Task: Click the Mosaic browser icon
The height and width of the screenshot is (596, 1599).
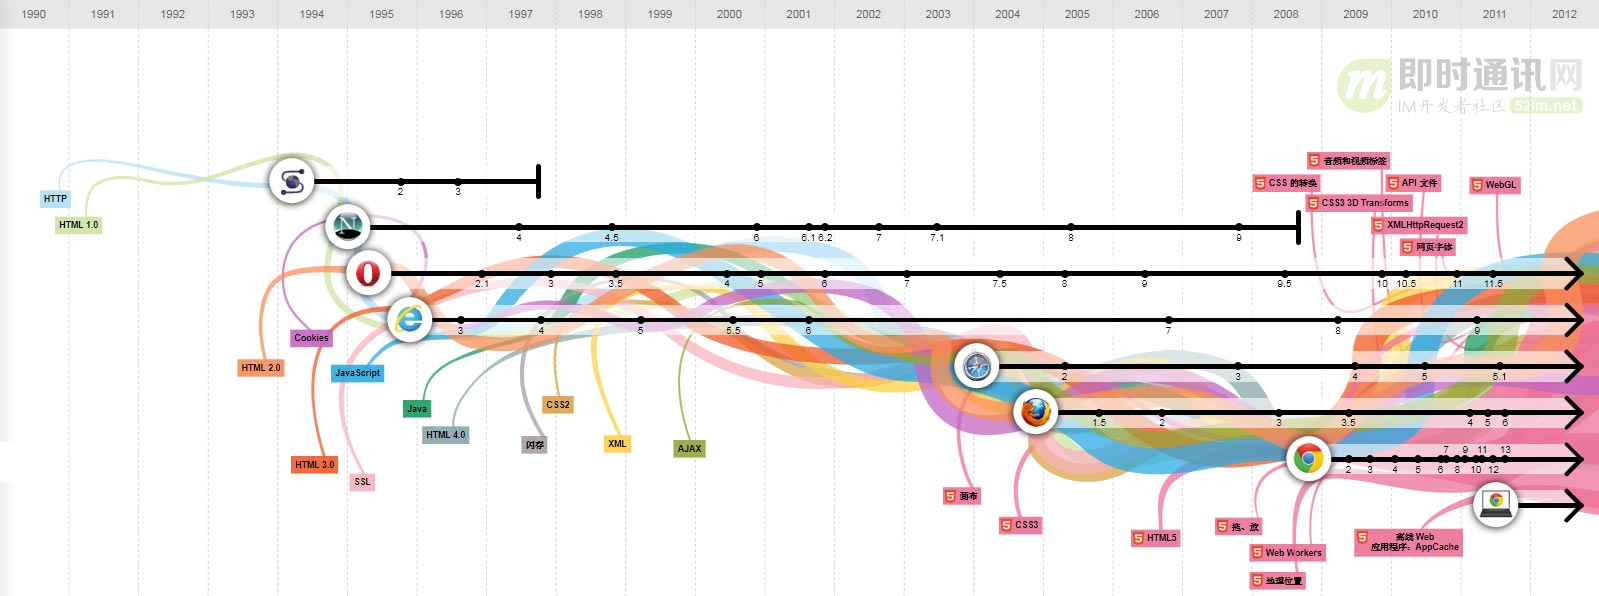Action: (292, 182)
